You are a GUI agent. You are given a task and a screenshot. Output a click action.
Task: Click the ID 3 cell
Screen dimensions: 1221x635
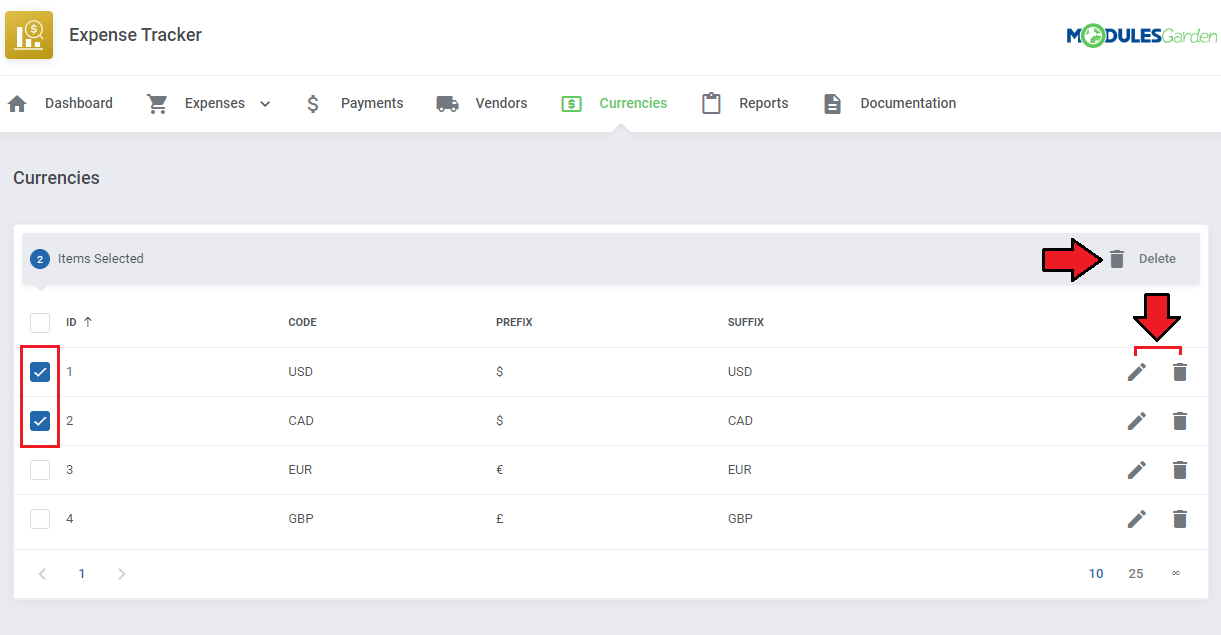point(70,470)
